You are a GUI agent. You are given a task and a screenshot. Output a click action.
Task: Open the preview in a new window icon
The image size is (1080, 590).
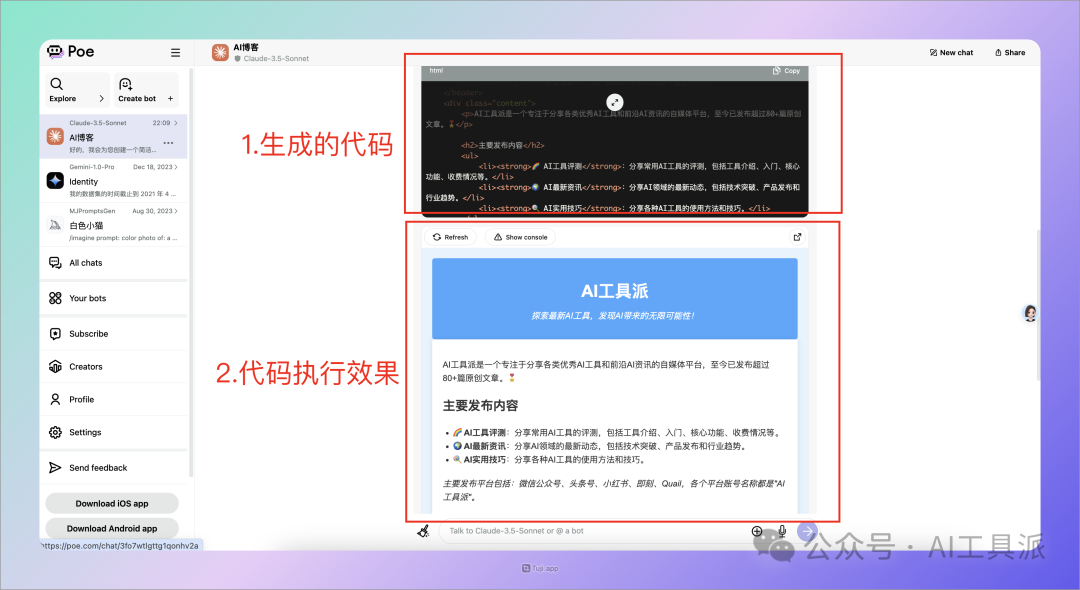tap(797, 237)
